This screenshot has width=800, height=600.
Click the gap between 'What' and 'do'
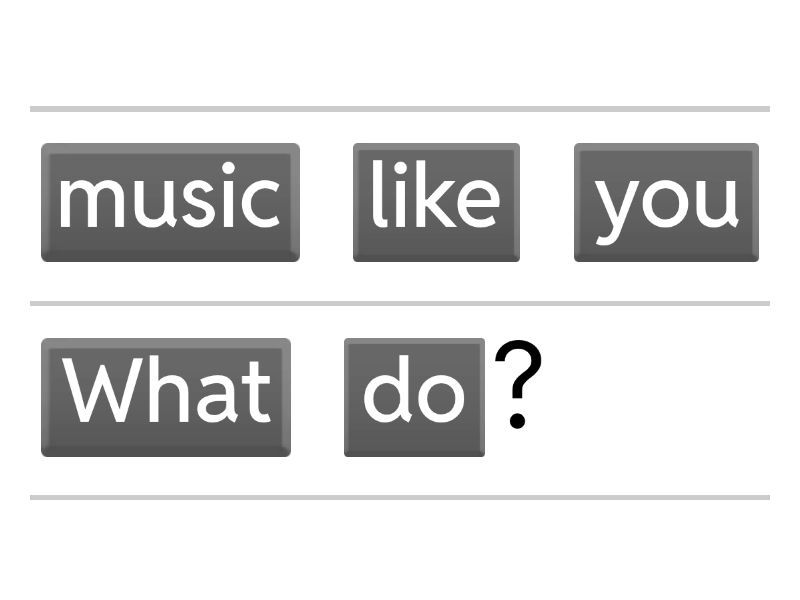point(317,397)
